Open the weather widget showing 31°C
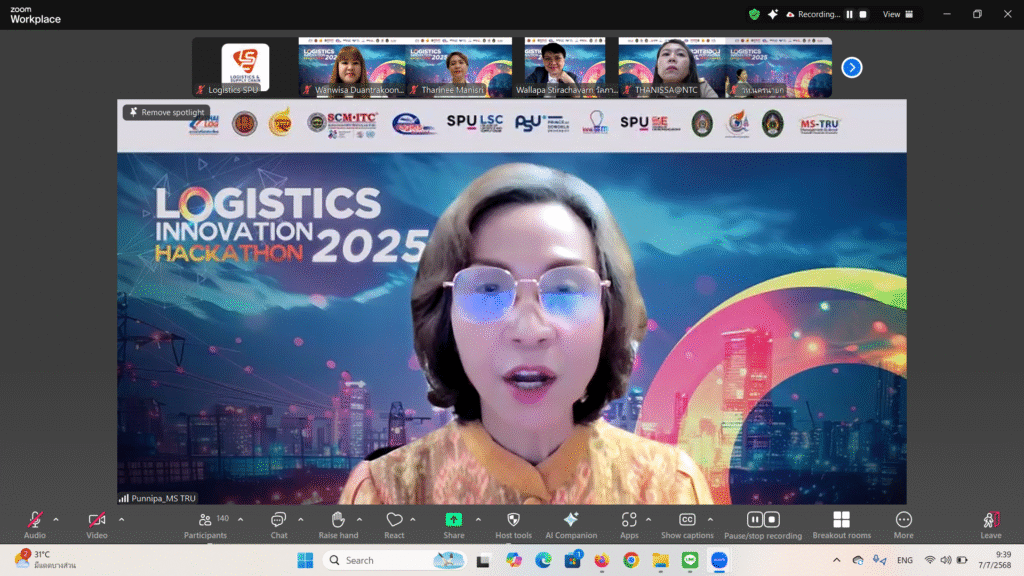The image size is (1024, 576). [x=46, y=560]
